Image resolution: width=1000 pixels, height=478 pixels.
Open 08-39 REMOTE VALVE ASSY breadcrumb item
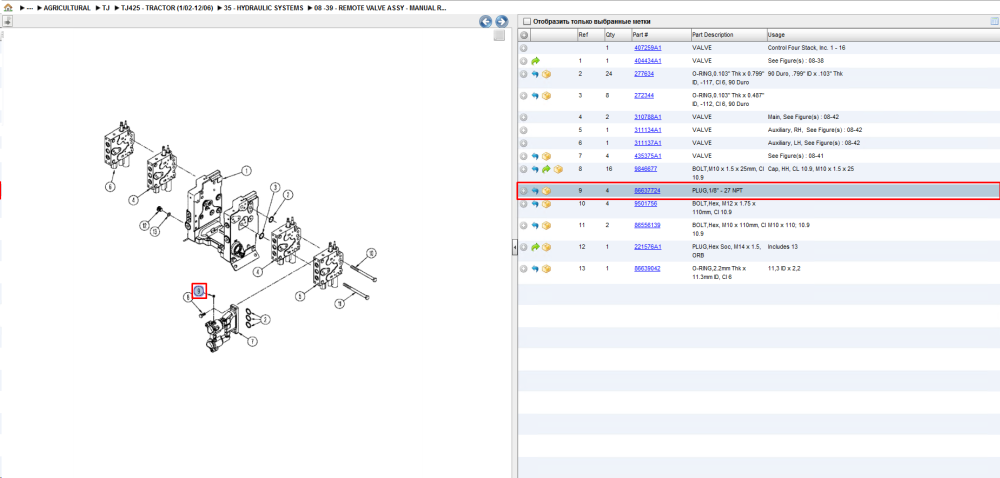pyautogui.click(x=380, y=8)
